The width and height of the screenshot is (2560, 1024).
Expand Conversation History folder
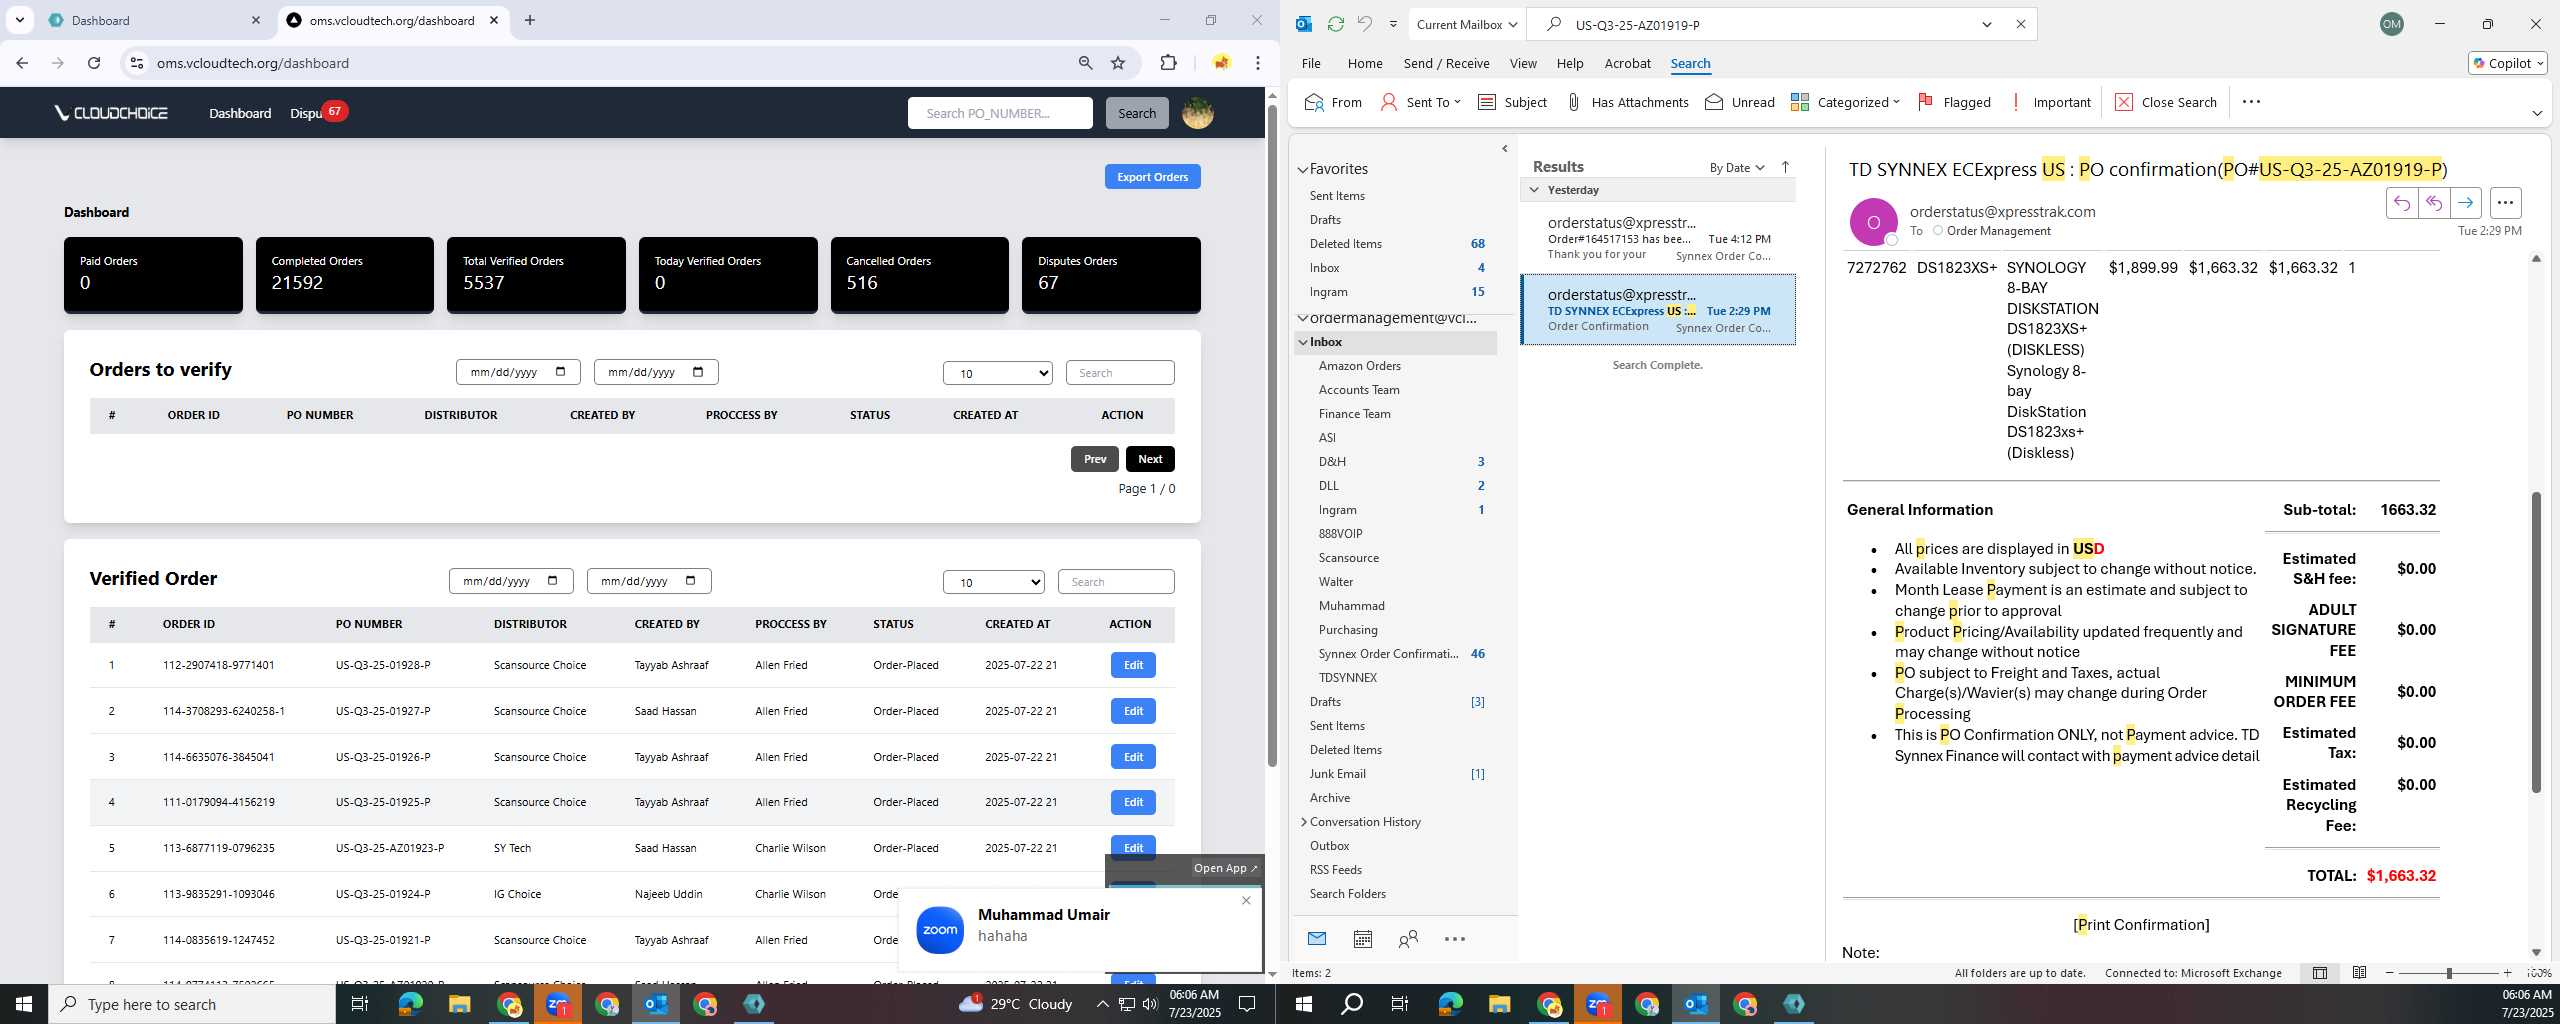tap(1304, 822)
